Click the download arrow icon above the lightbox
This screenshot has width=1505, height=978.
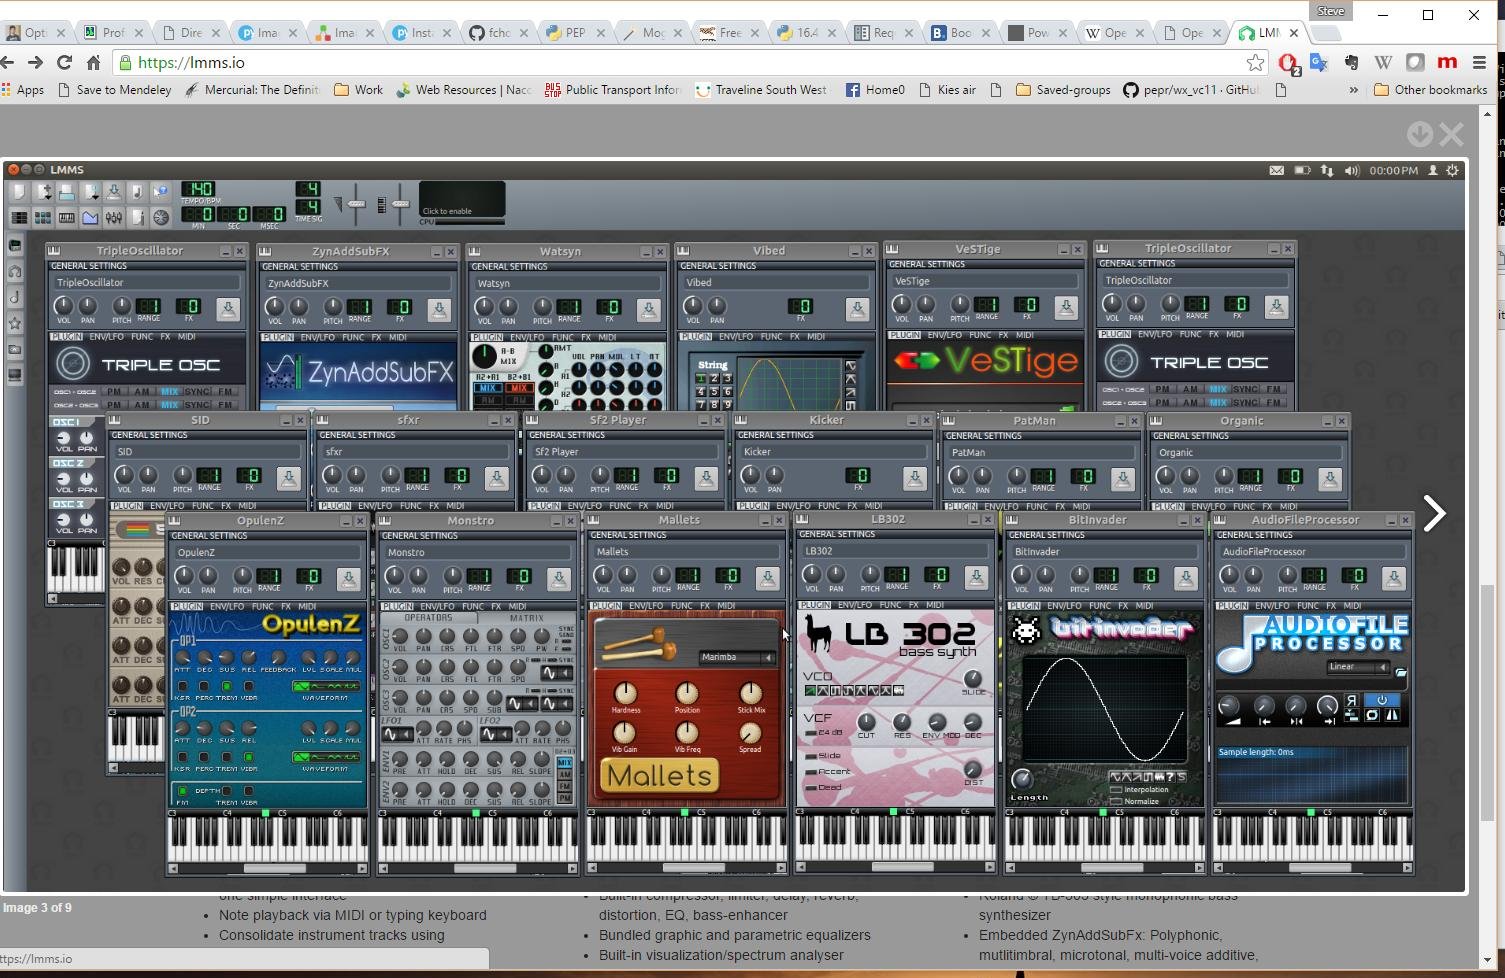coord(1419,134)
